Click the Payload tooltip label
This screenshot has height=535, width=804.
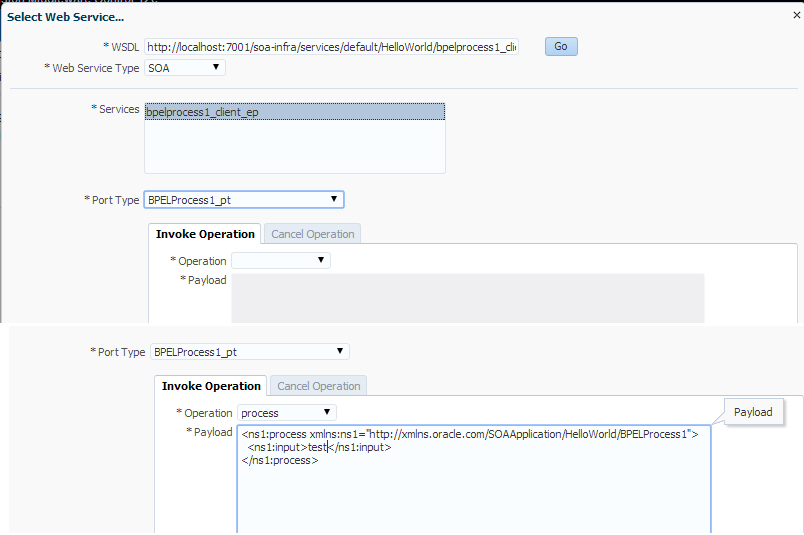coord(753,412)
